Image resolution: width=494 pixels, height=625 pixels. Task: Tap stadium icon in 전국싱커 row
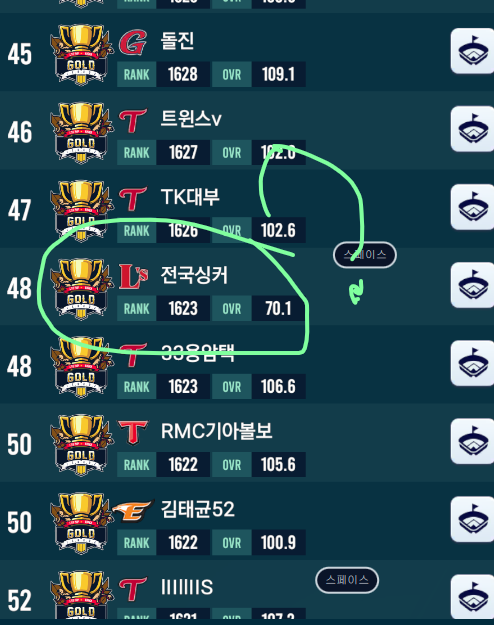pos(472,285)
